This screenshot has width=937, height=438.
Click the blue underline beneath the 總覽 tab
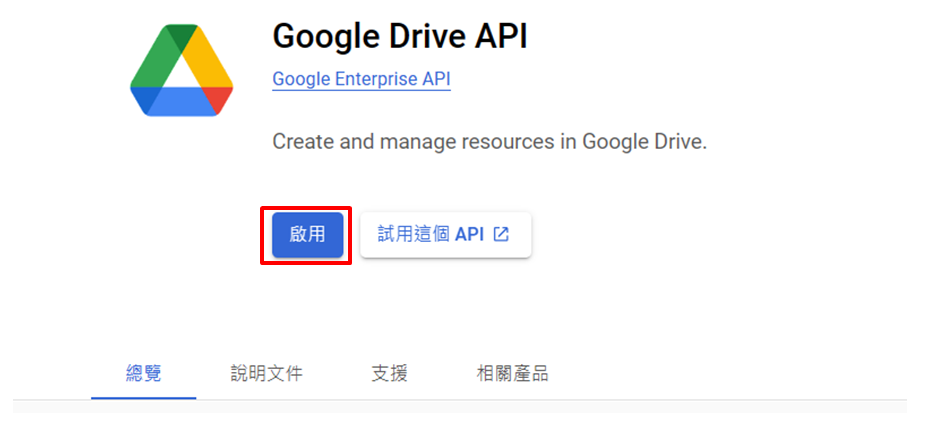coord(143,397)
